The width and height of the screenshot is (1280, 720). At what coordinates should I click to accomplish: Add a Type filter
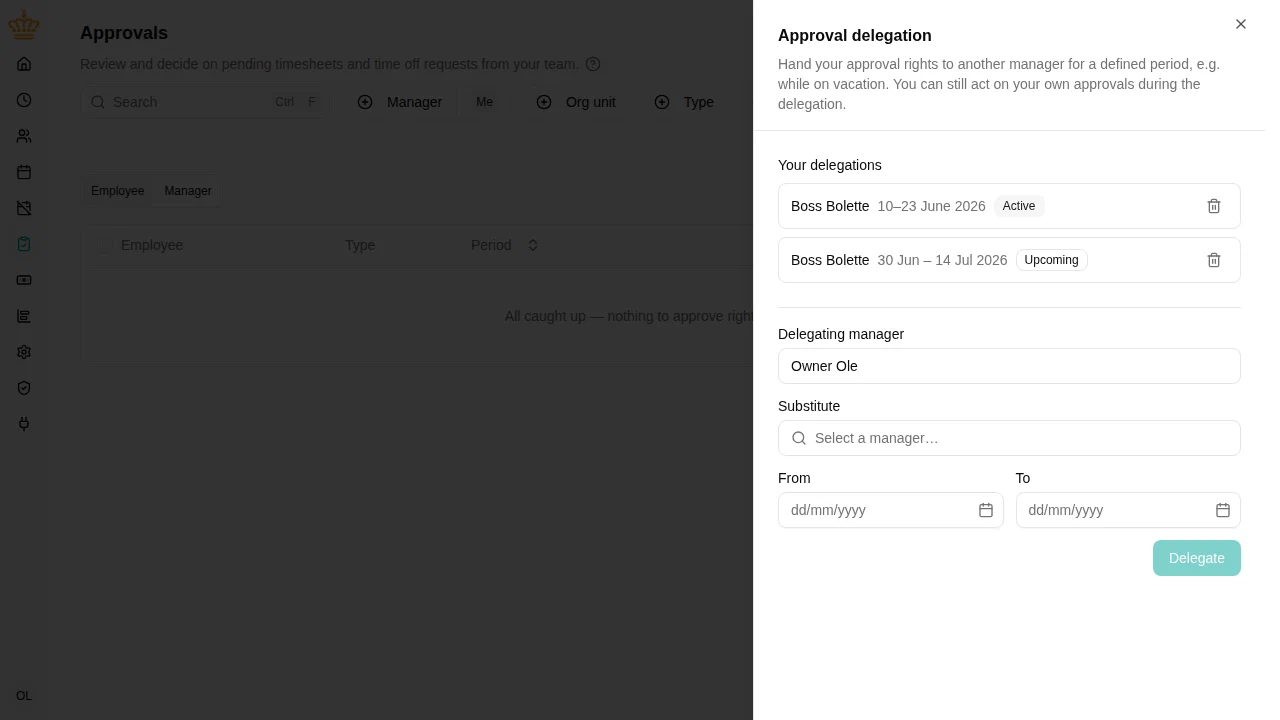[684, 102]
